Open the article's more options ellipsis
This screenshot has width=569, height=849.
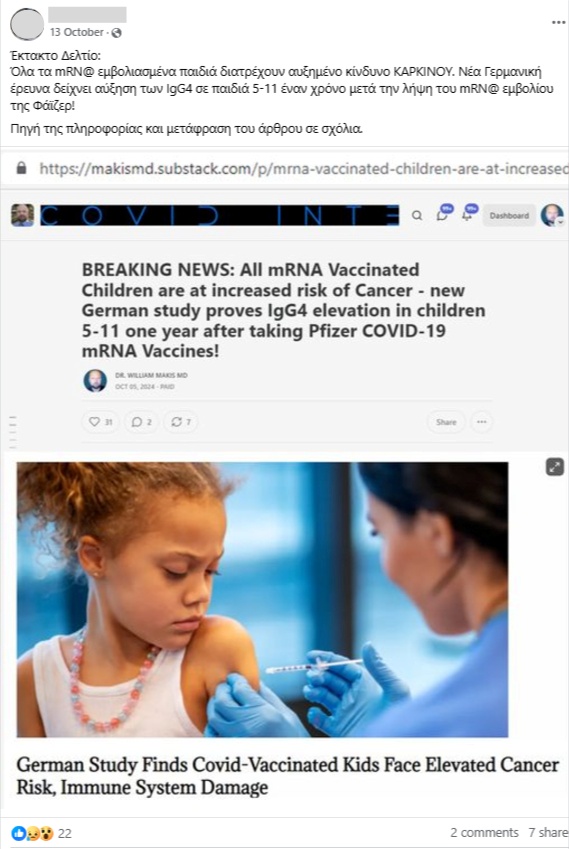point(482,422)
